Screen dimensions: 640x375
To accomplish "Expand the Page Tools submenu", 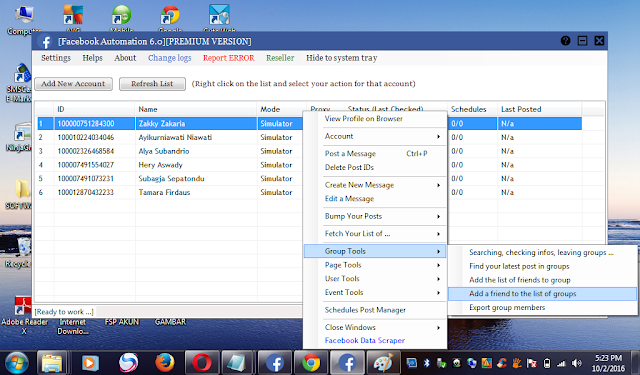I will tap(375, 265).
